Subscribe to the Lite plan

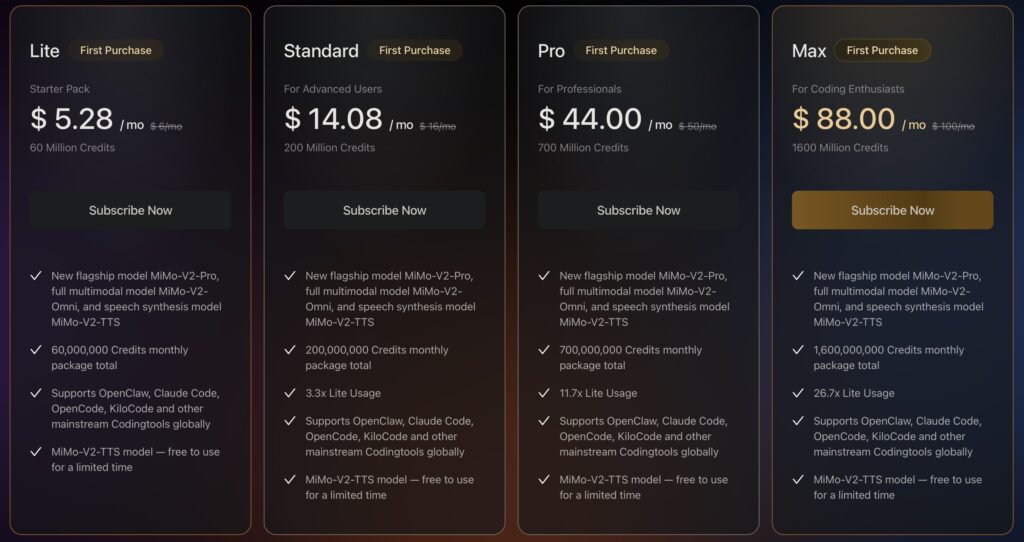click(130, 210)
